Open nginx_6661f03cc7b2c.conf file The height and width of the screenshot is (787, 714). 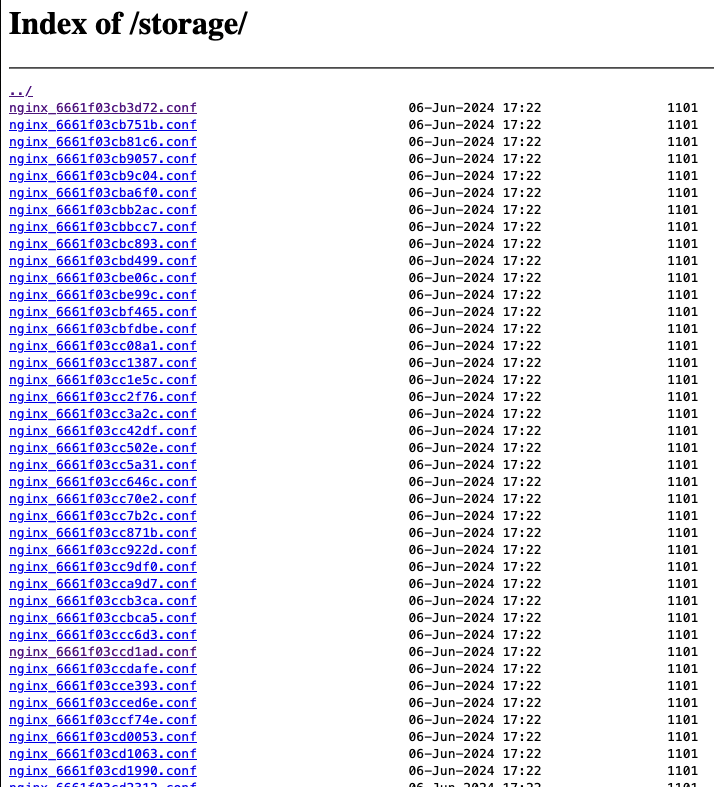click(103, 516)
